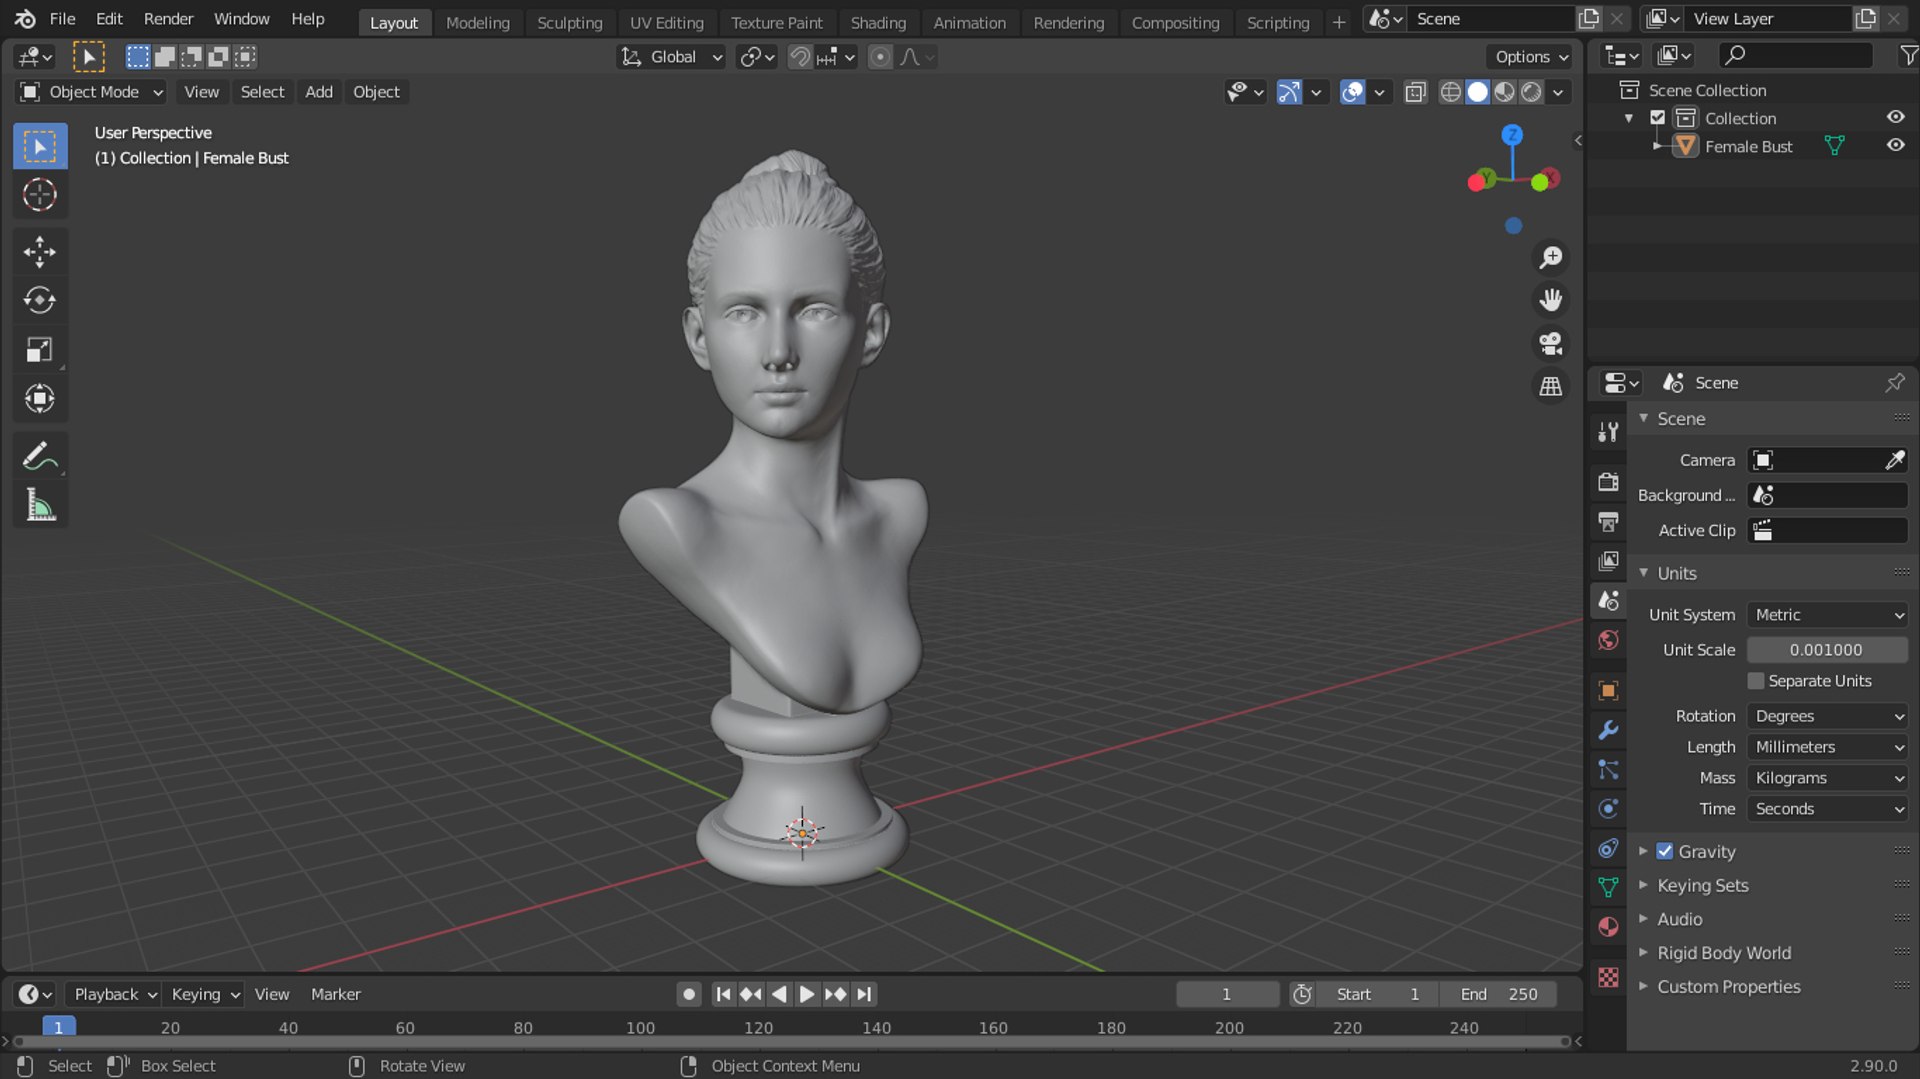Select the Rotate tool

pyautogui.click(x=40, y=300)
